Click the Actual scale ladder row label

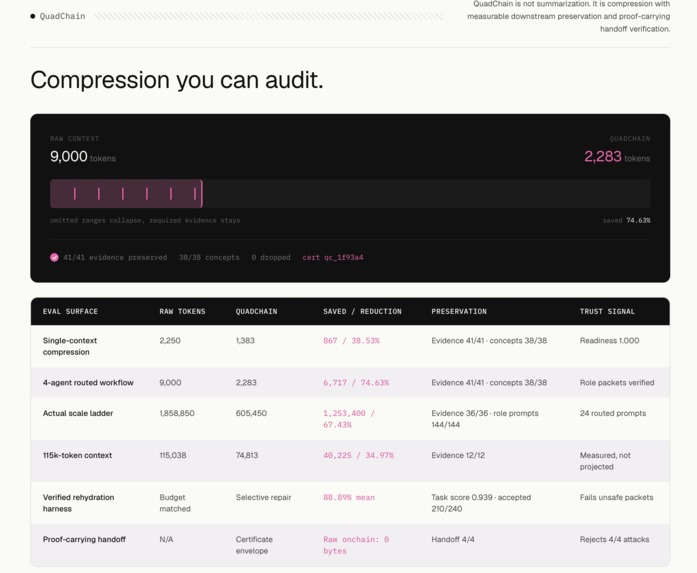78,413
